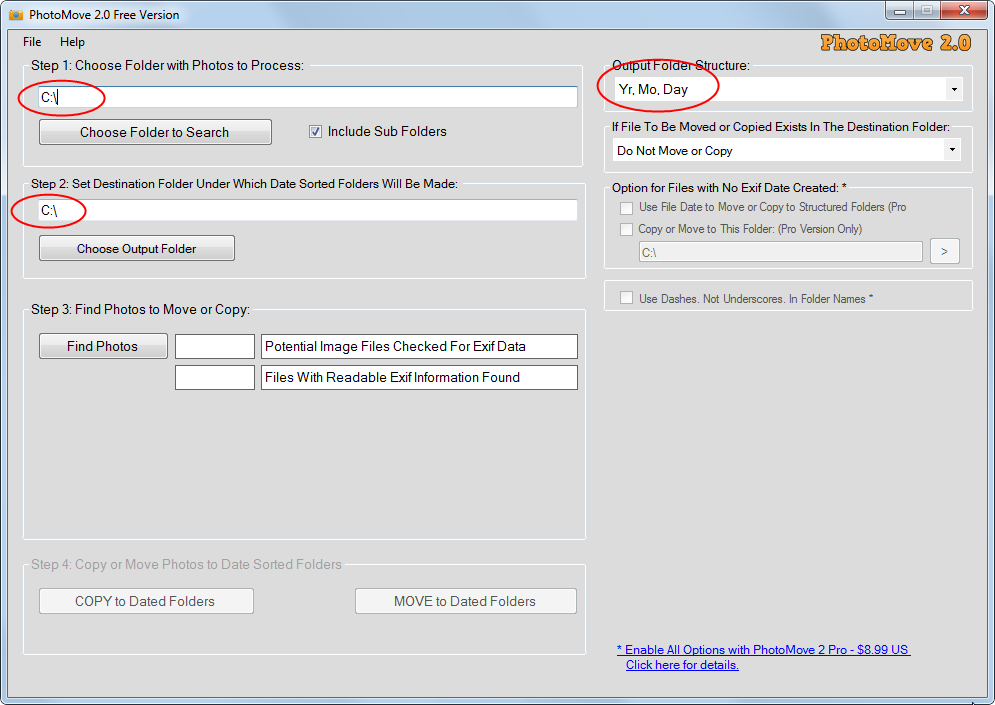Click the PhotoMove camera icon in title bar
Screen dimensions: 995x705
click(15, 15)
